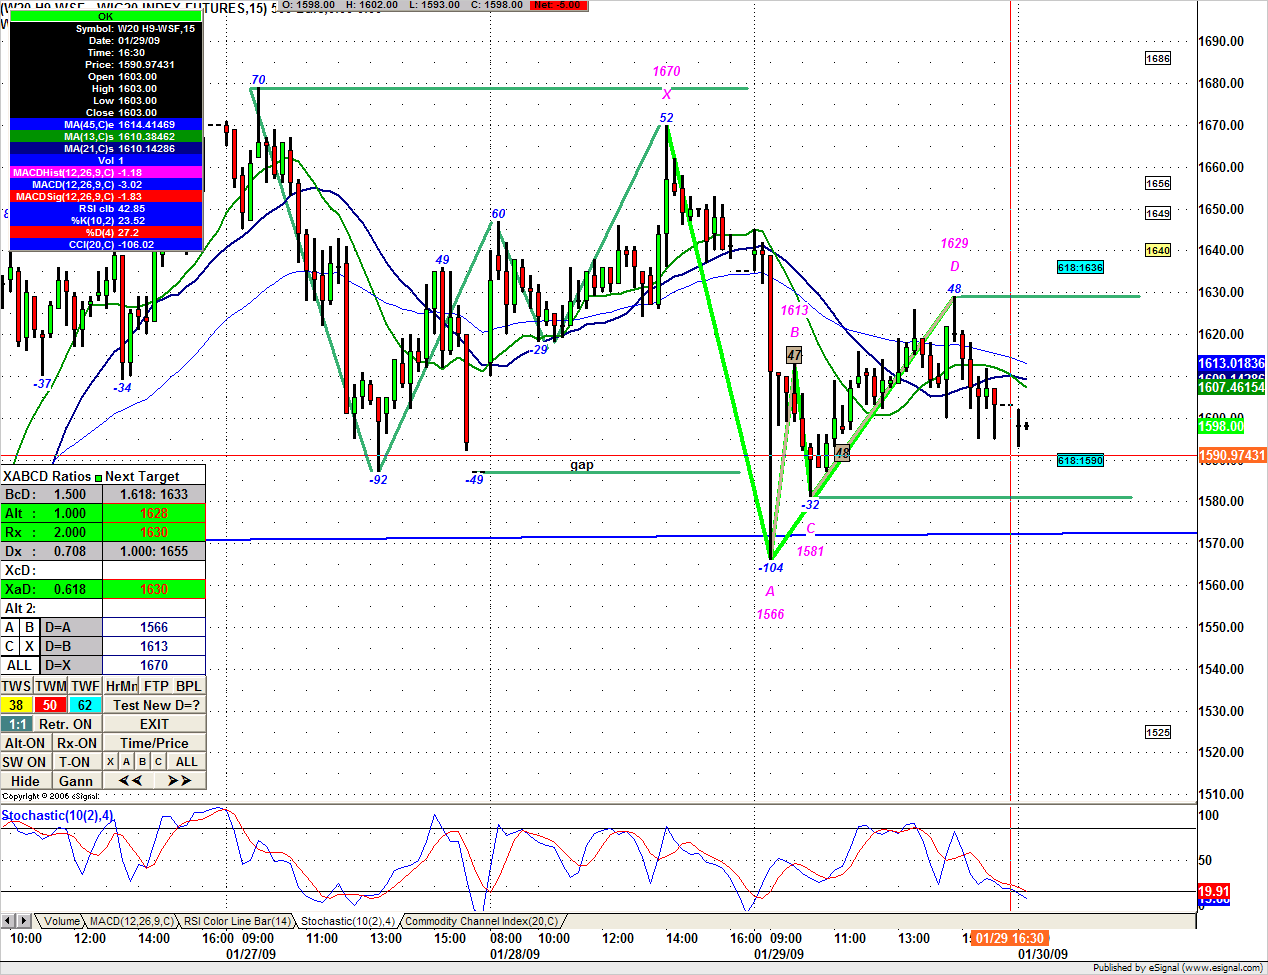Toggle the Retr. ON button
1268x975 pixels.
point(65,724)
